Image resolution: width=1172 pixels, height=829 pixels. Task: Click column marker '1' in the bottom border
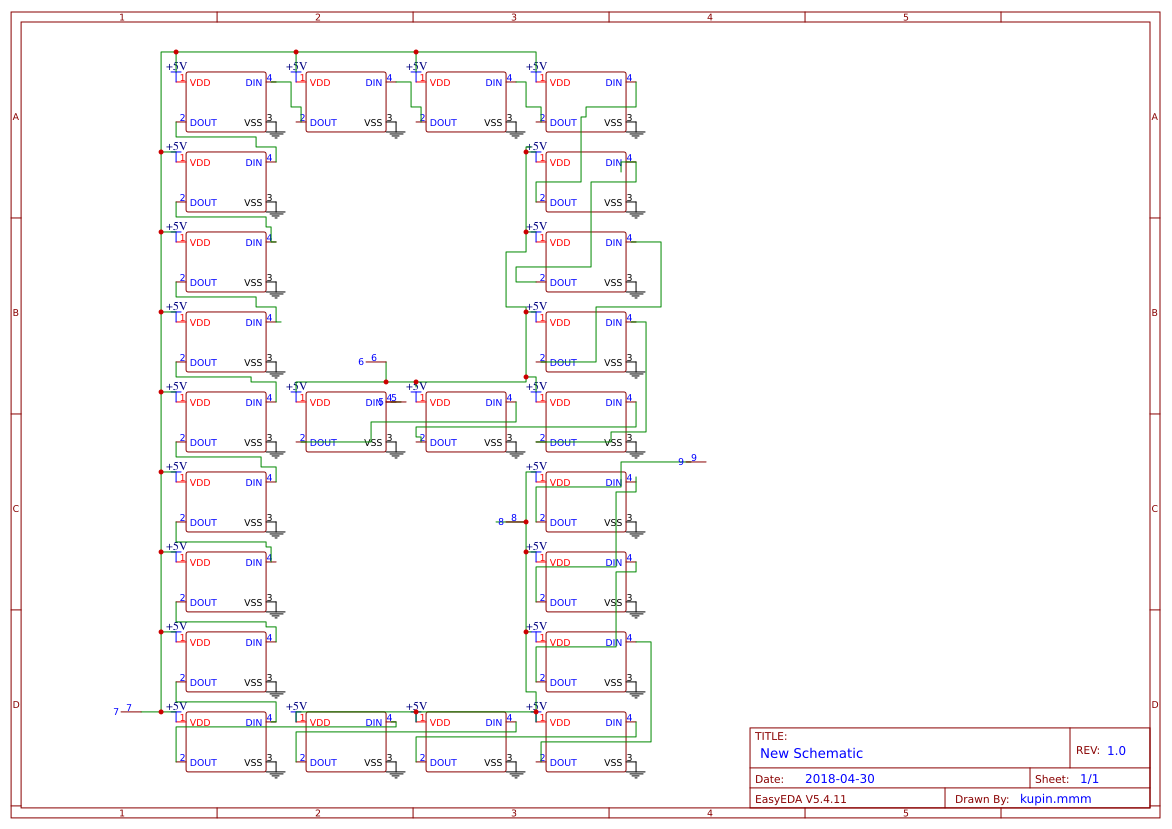(x=122, y=813)
